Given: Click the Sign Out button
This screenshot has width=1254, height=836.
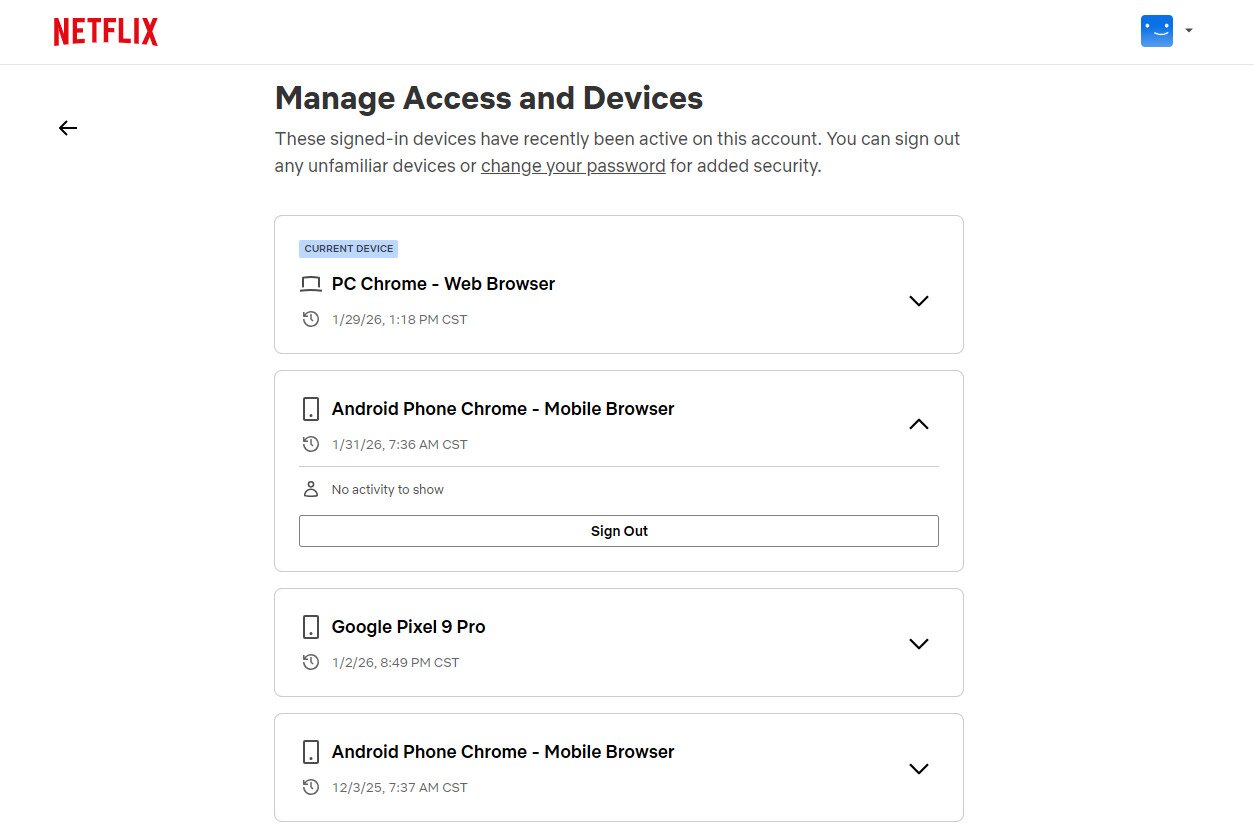Looking at the screenshot, I should 618,531.
